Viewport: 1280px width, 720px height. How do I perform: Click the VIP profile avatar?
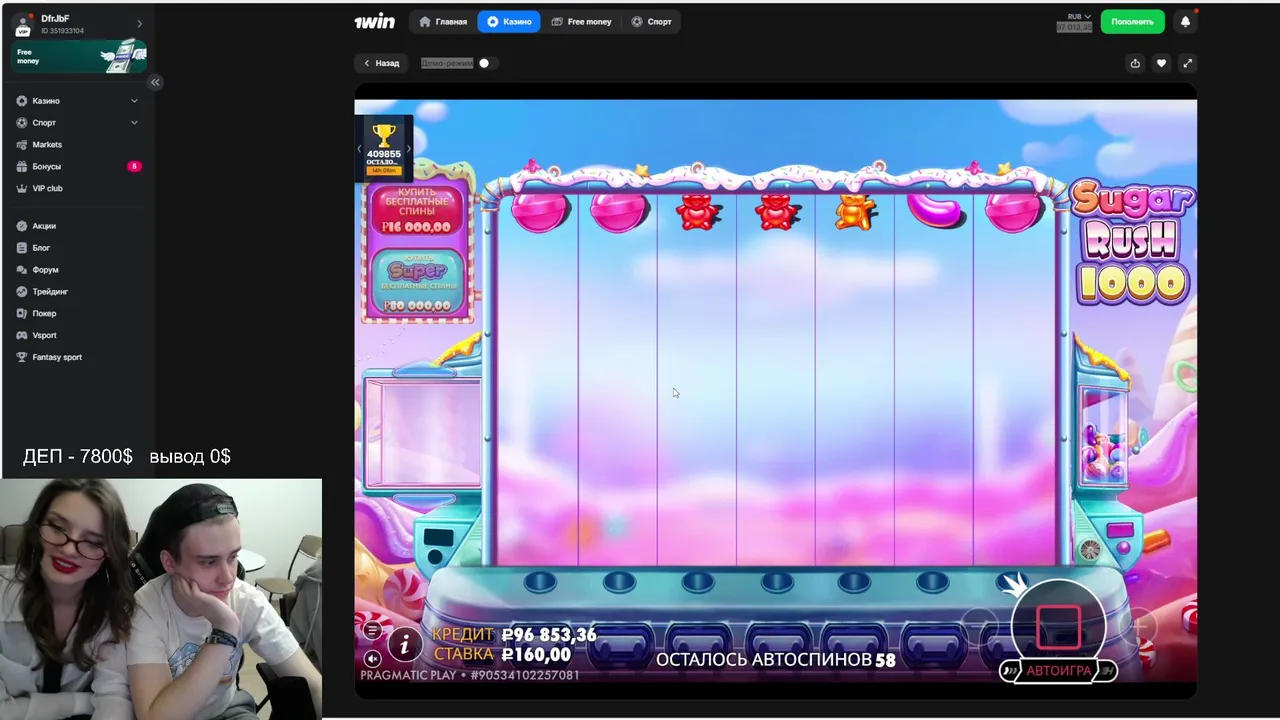[x=23, y=25]
